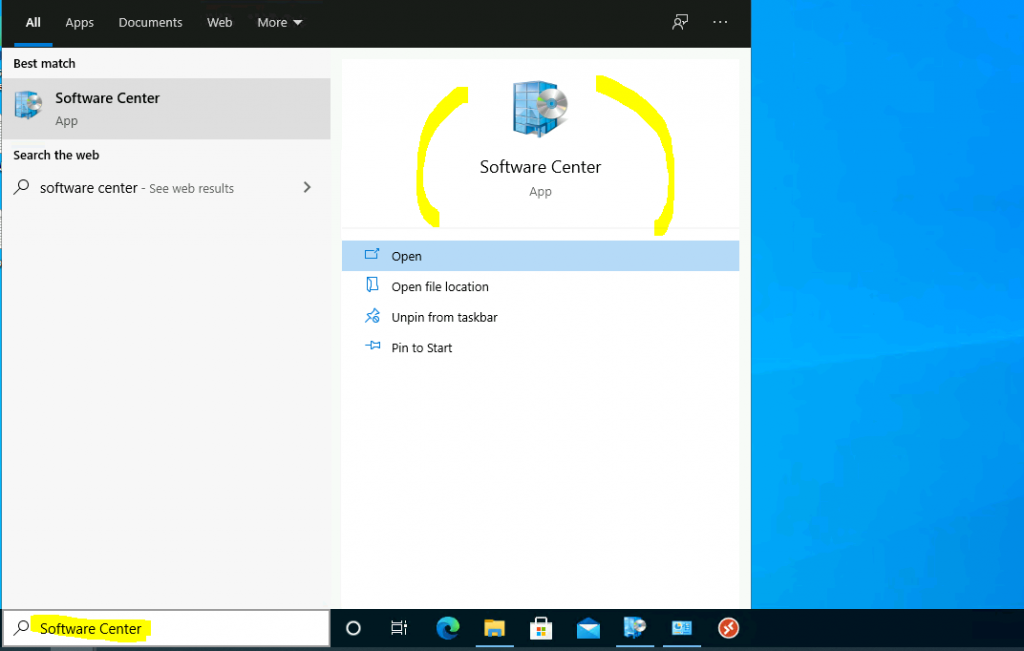
Task: Click the Open file location icon
Action: click(x=372, y=285)
